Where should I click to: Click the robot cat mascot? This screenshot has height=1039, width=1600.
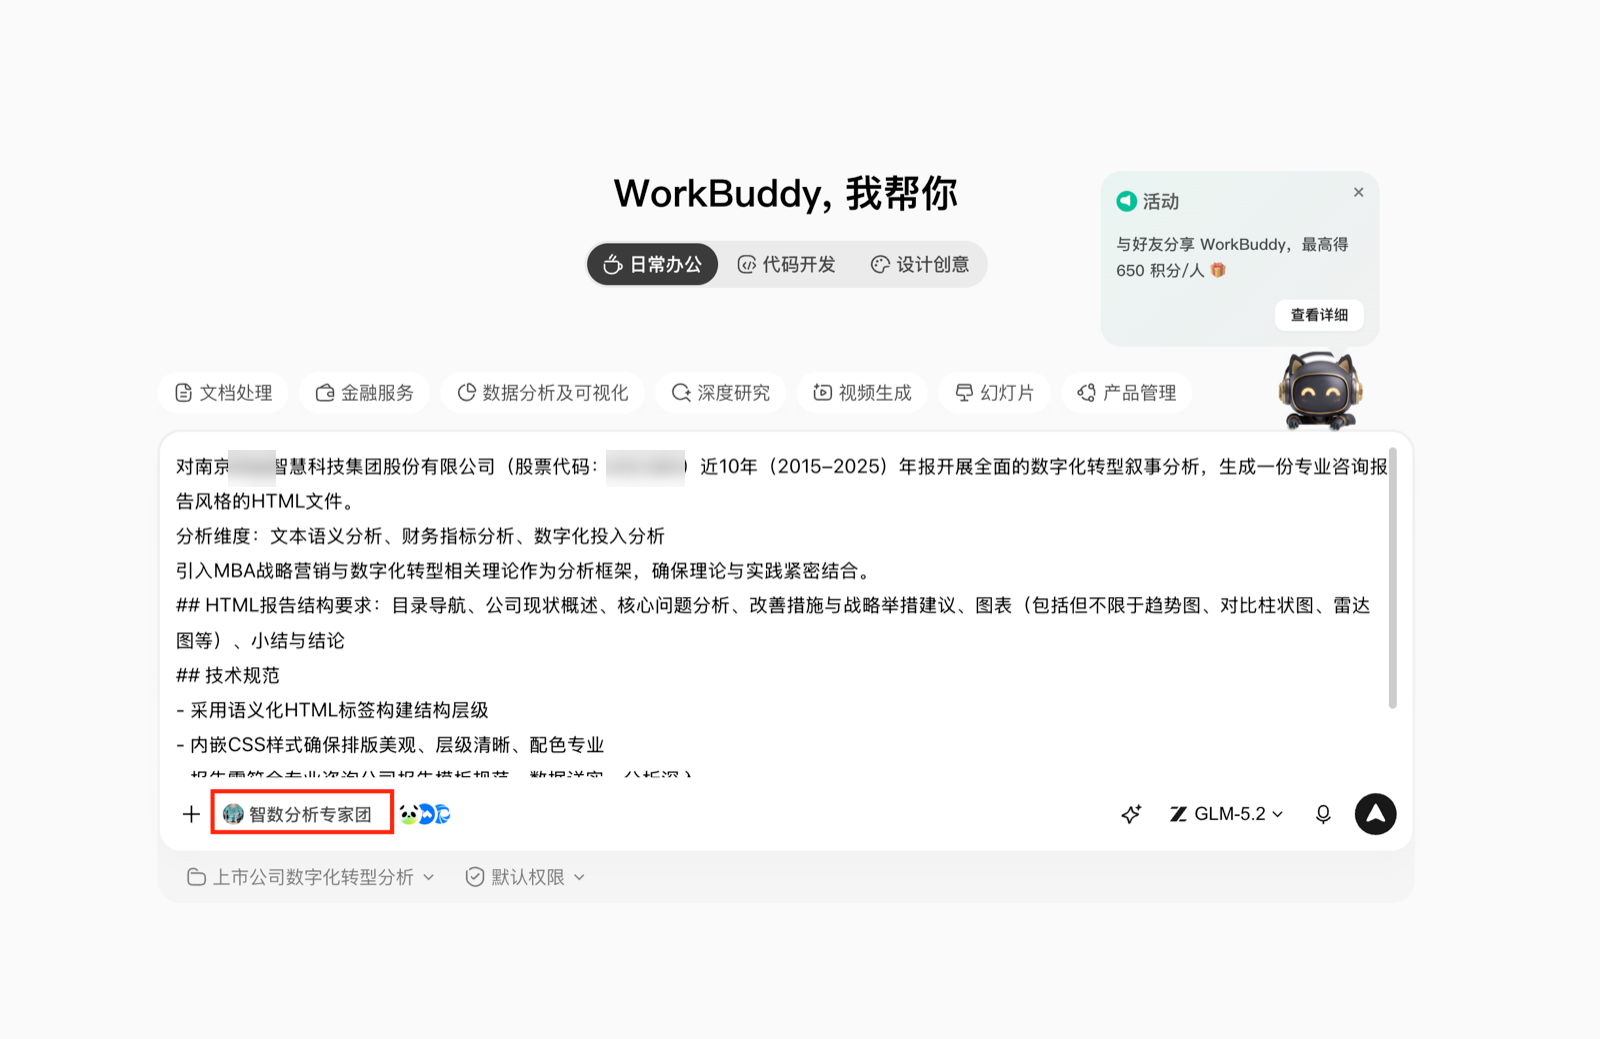click(x=1321, y=391)
